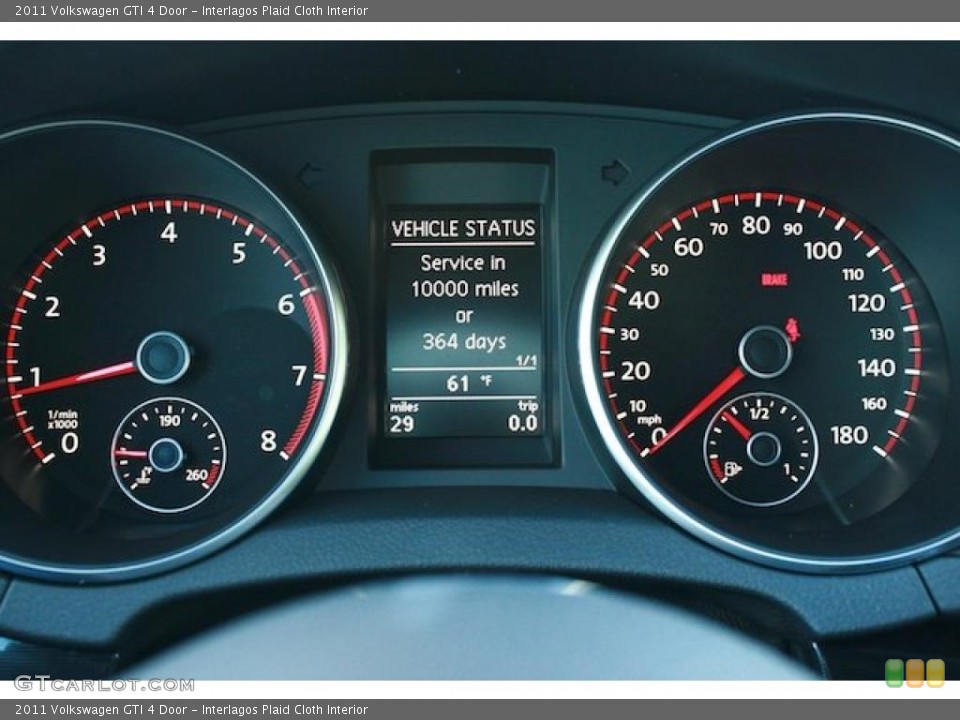Click the 61 °F temperature reading
This screenshot has width=960, height=720.
point(468,383)
